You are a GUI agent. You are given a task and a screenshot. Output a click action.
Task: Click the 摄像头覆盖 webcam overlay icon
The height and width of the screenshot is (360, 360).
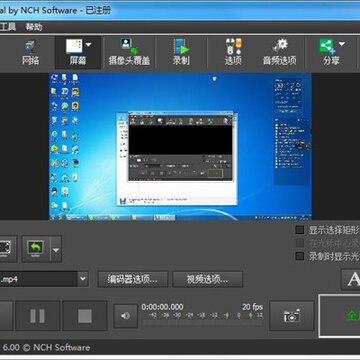coord(129,52)
